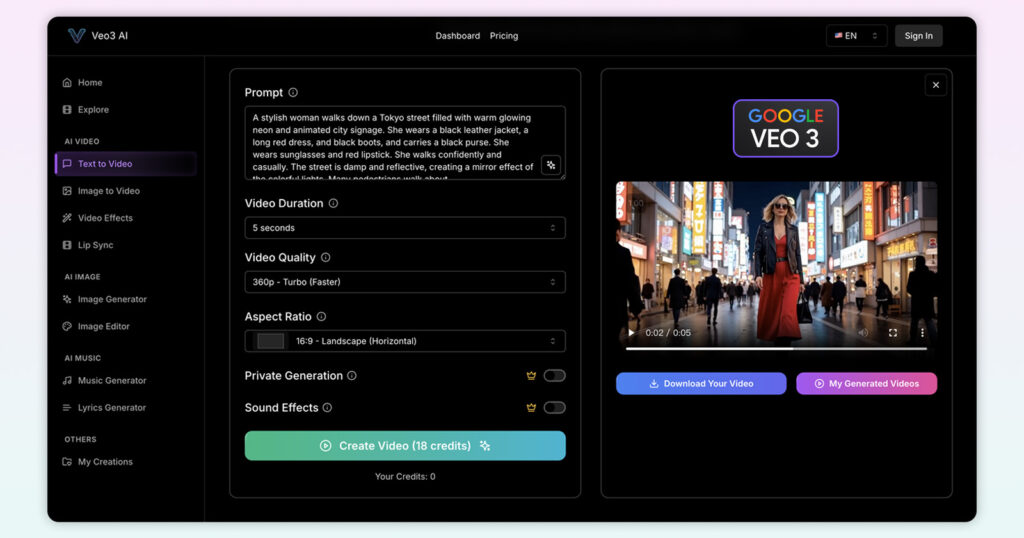This screenshot has width=1024, height=538.
Task: Click the AI MUSIC section heading
Action: point(82,358)
